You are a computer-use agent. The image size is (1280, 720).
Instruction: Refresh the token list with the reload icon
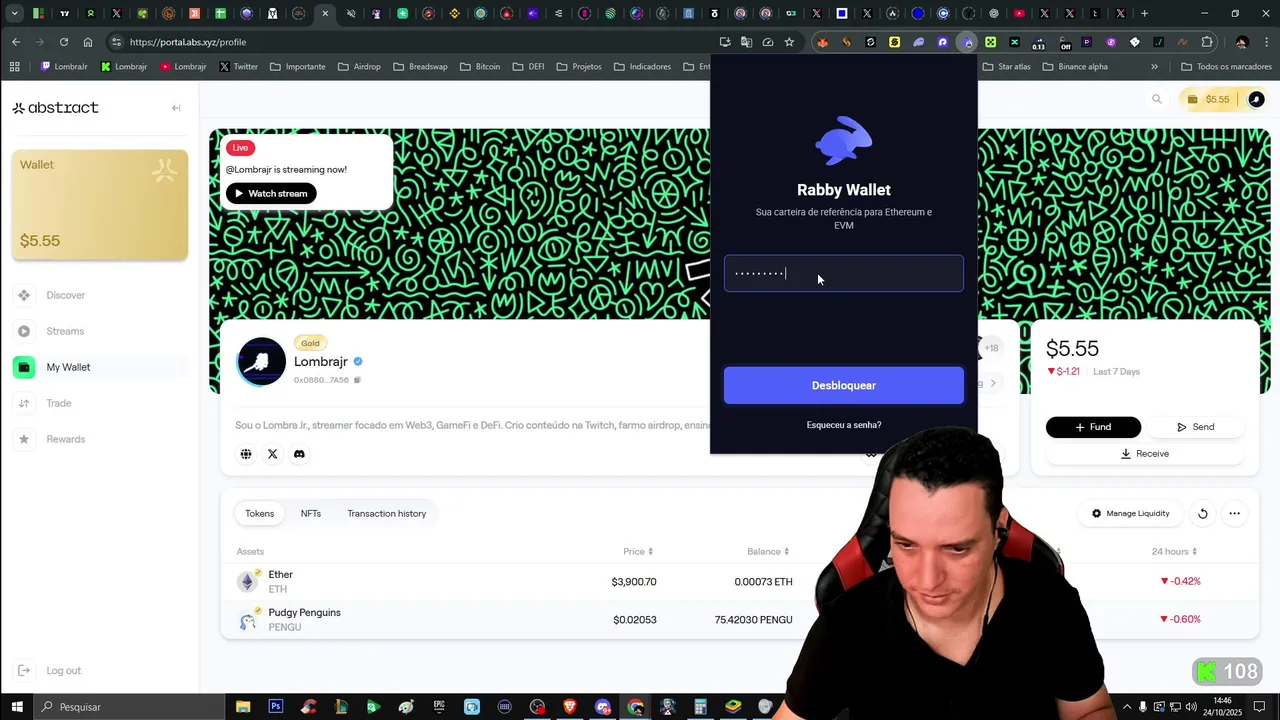pos(1202,513)
